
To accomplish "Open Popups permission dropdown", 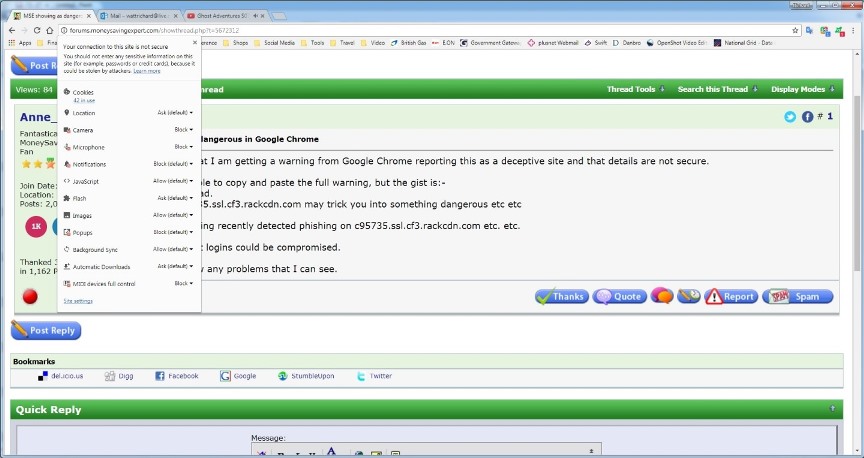I will pyautogui.click(x=173, y=232).
